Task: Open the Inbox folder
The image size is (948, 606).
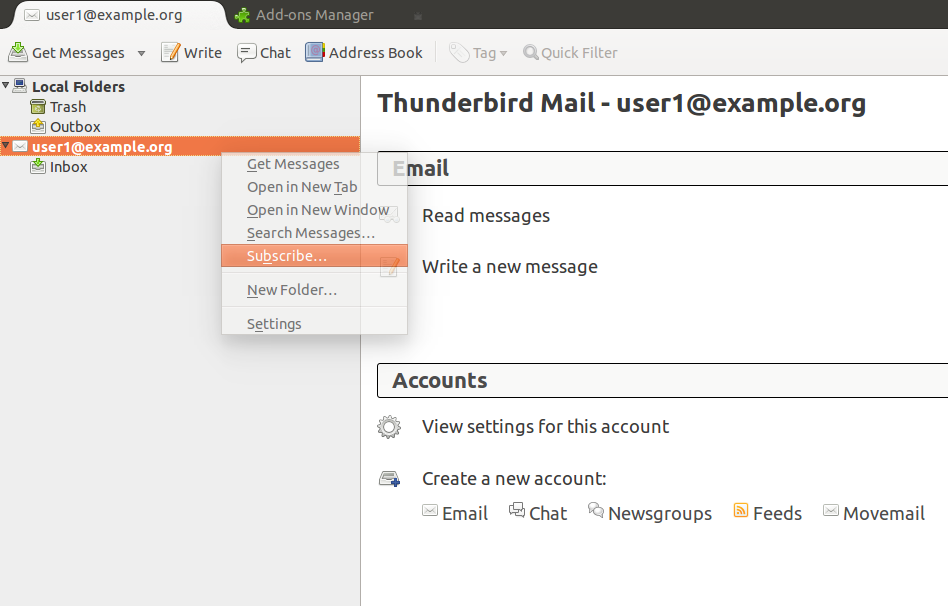Action: 68,167
